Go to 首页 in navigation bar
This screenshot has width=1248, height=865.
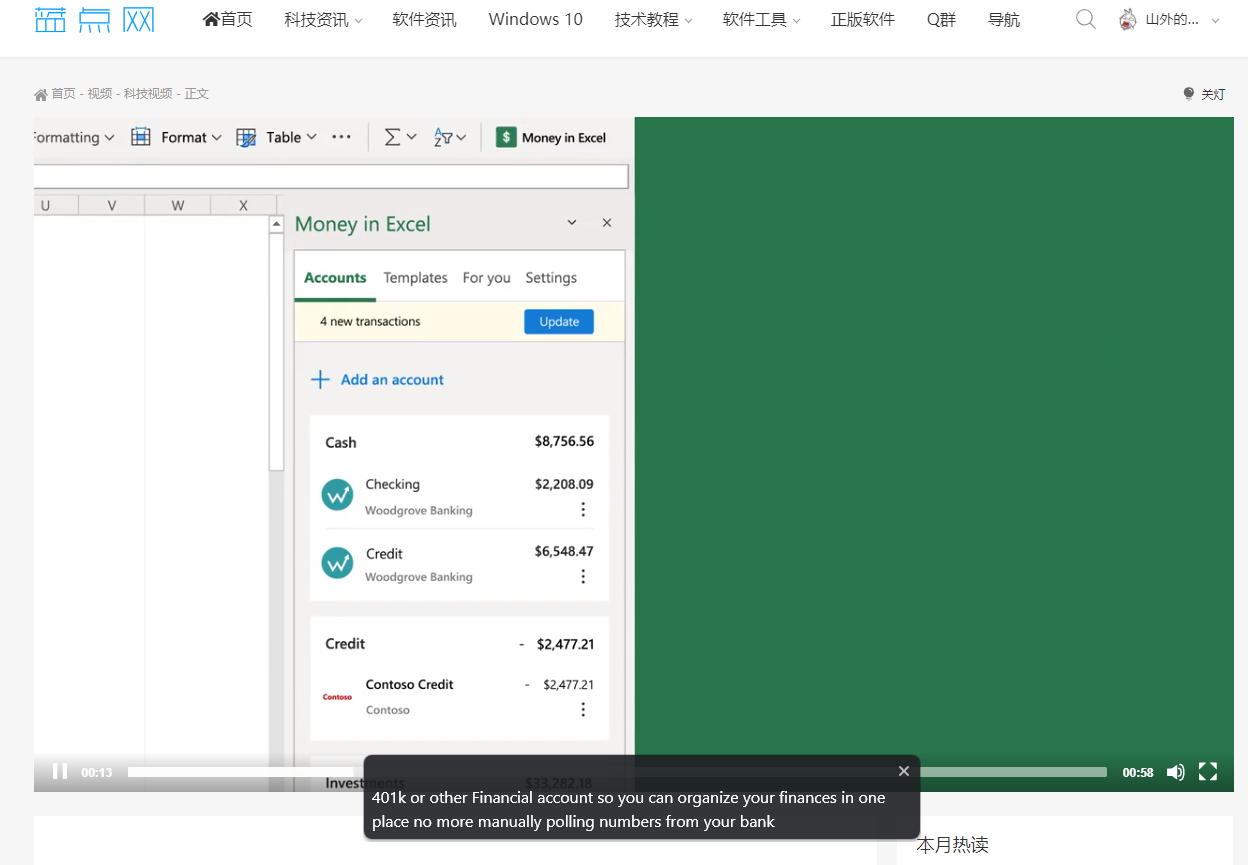(228, 20)
